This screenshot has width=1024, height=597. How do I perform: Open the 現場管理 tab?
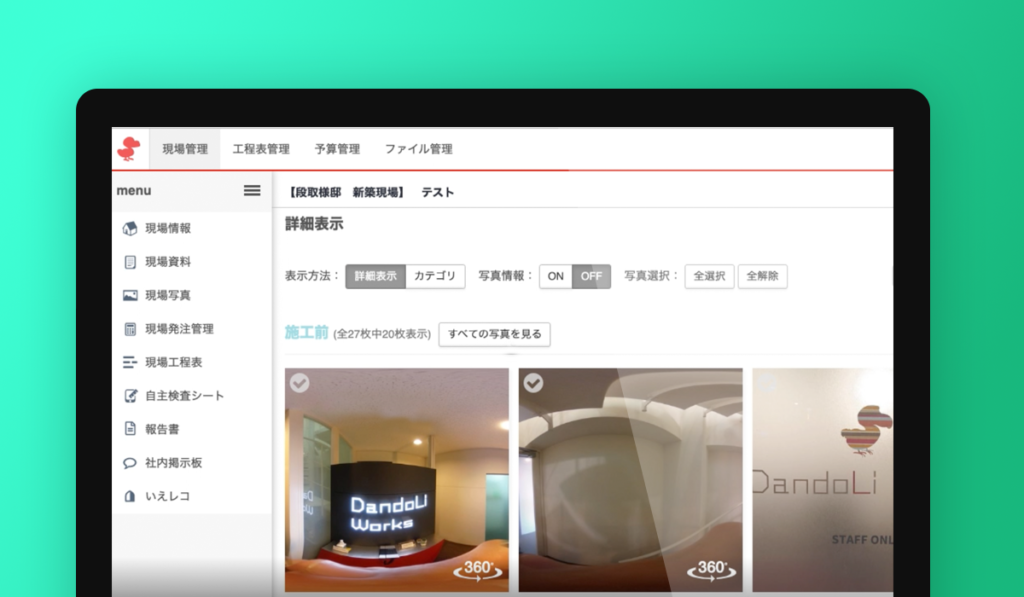[x=185, y=149]
